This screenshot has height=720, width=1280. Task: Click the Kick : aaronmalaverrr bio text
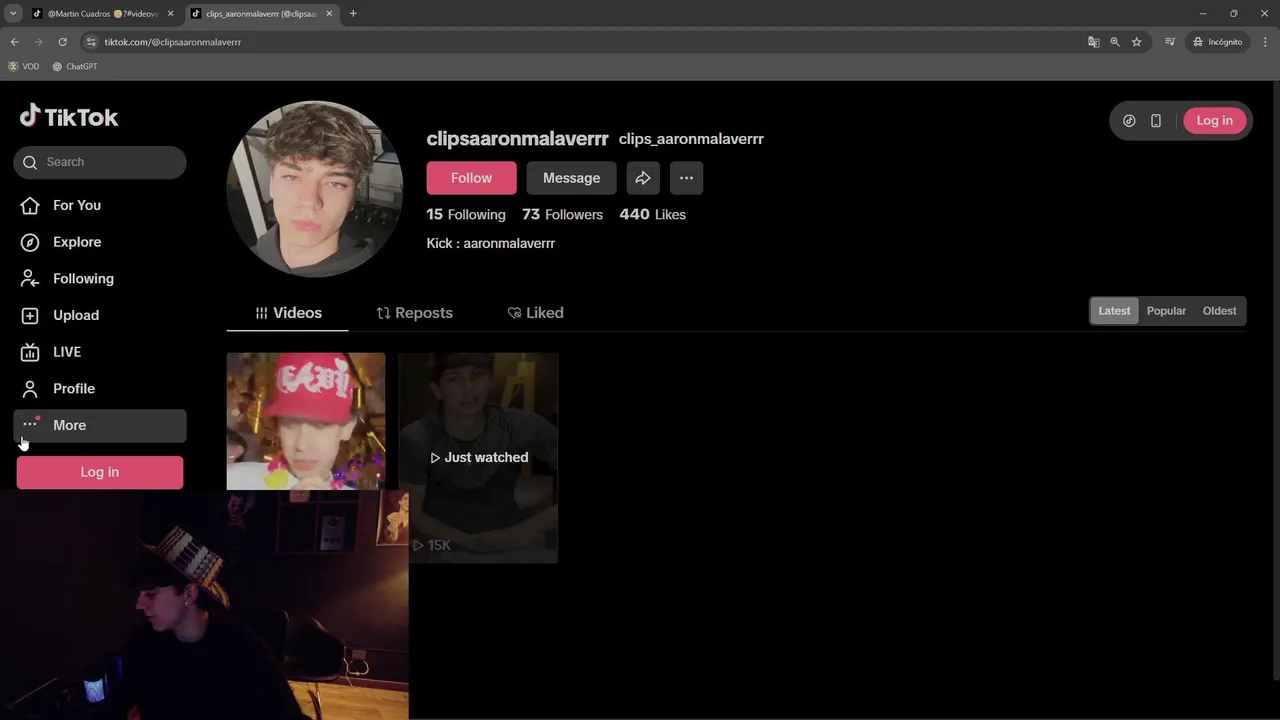coord(491,243)
